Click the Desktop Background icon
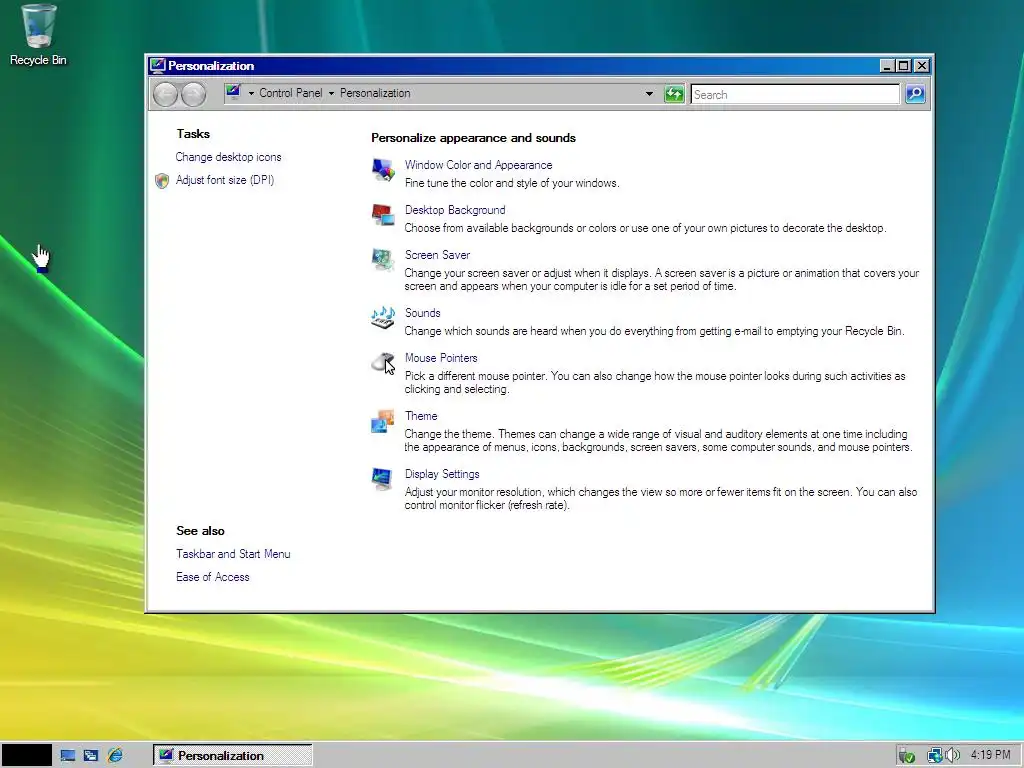 coord(383,215)
